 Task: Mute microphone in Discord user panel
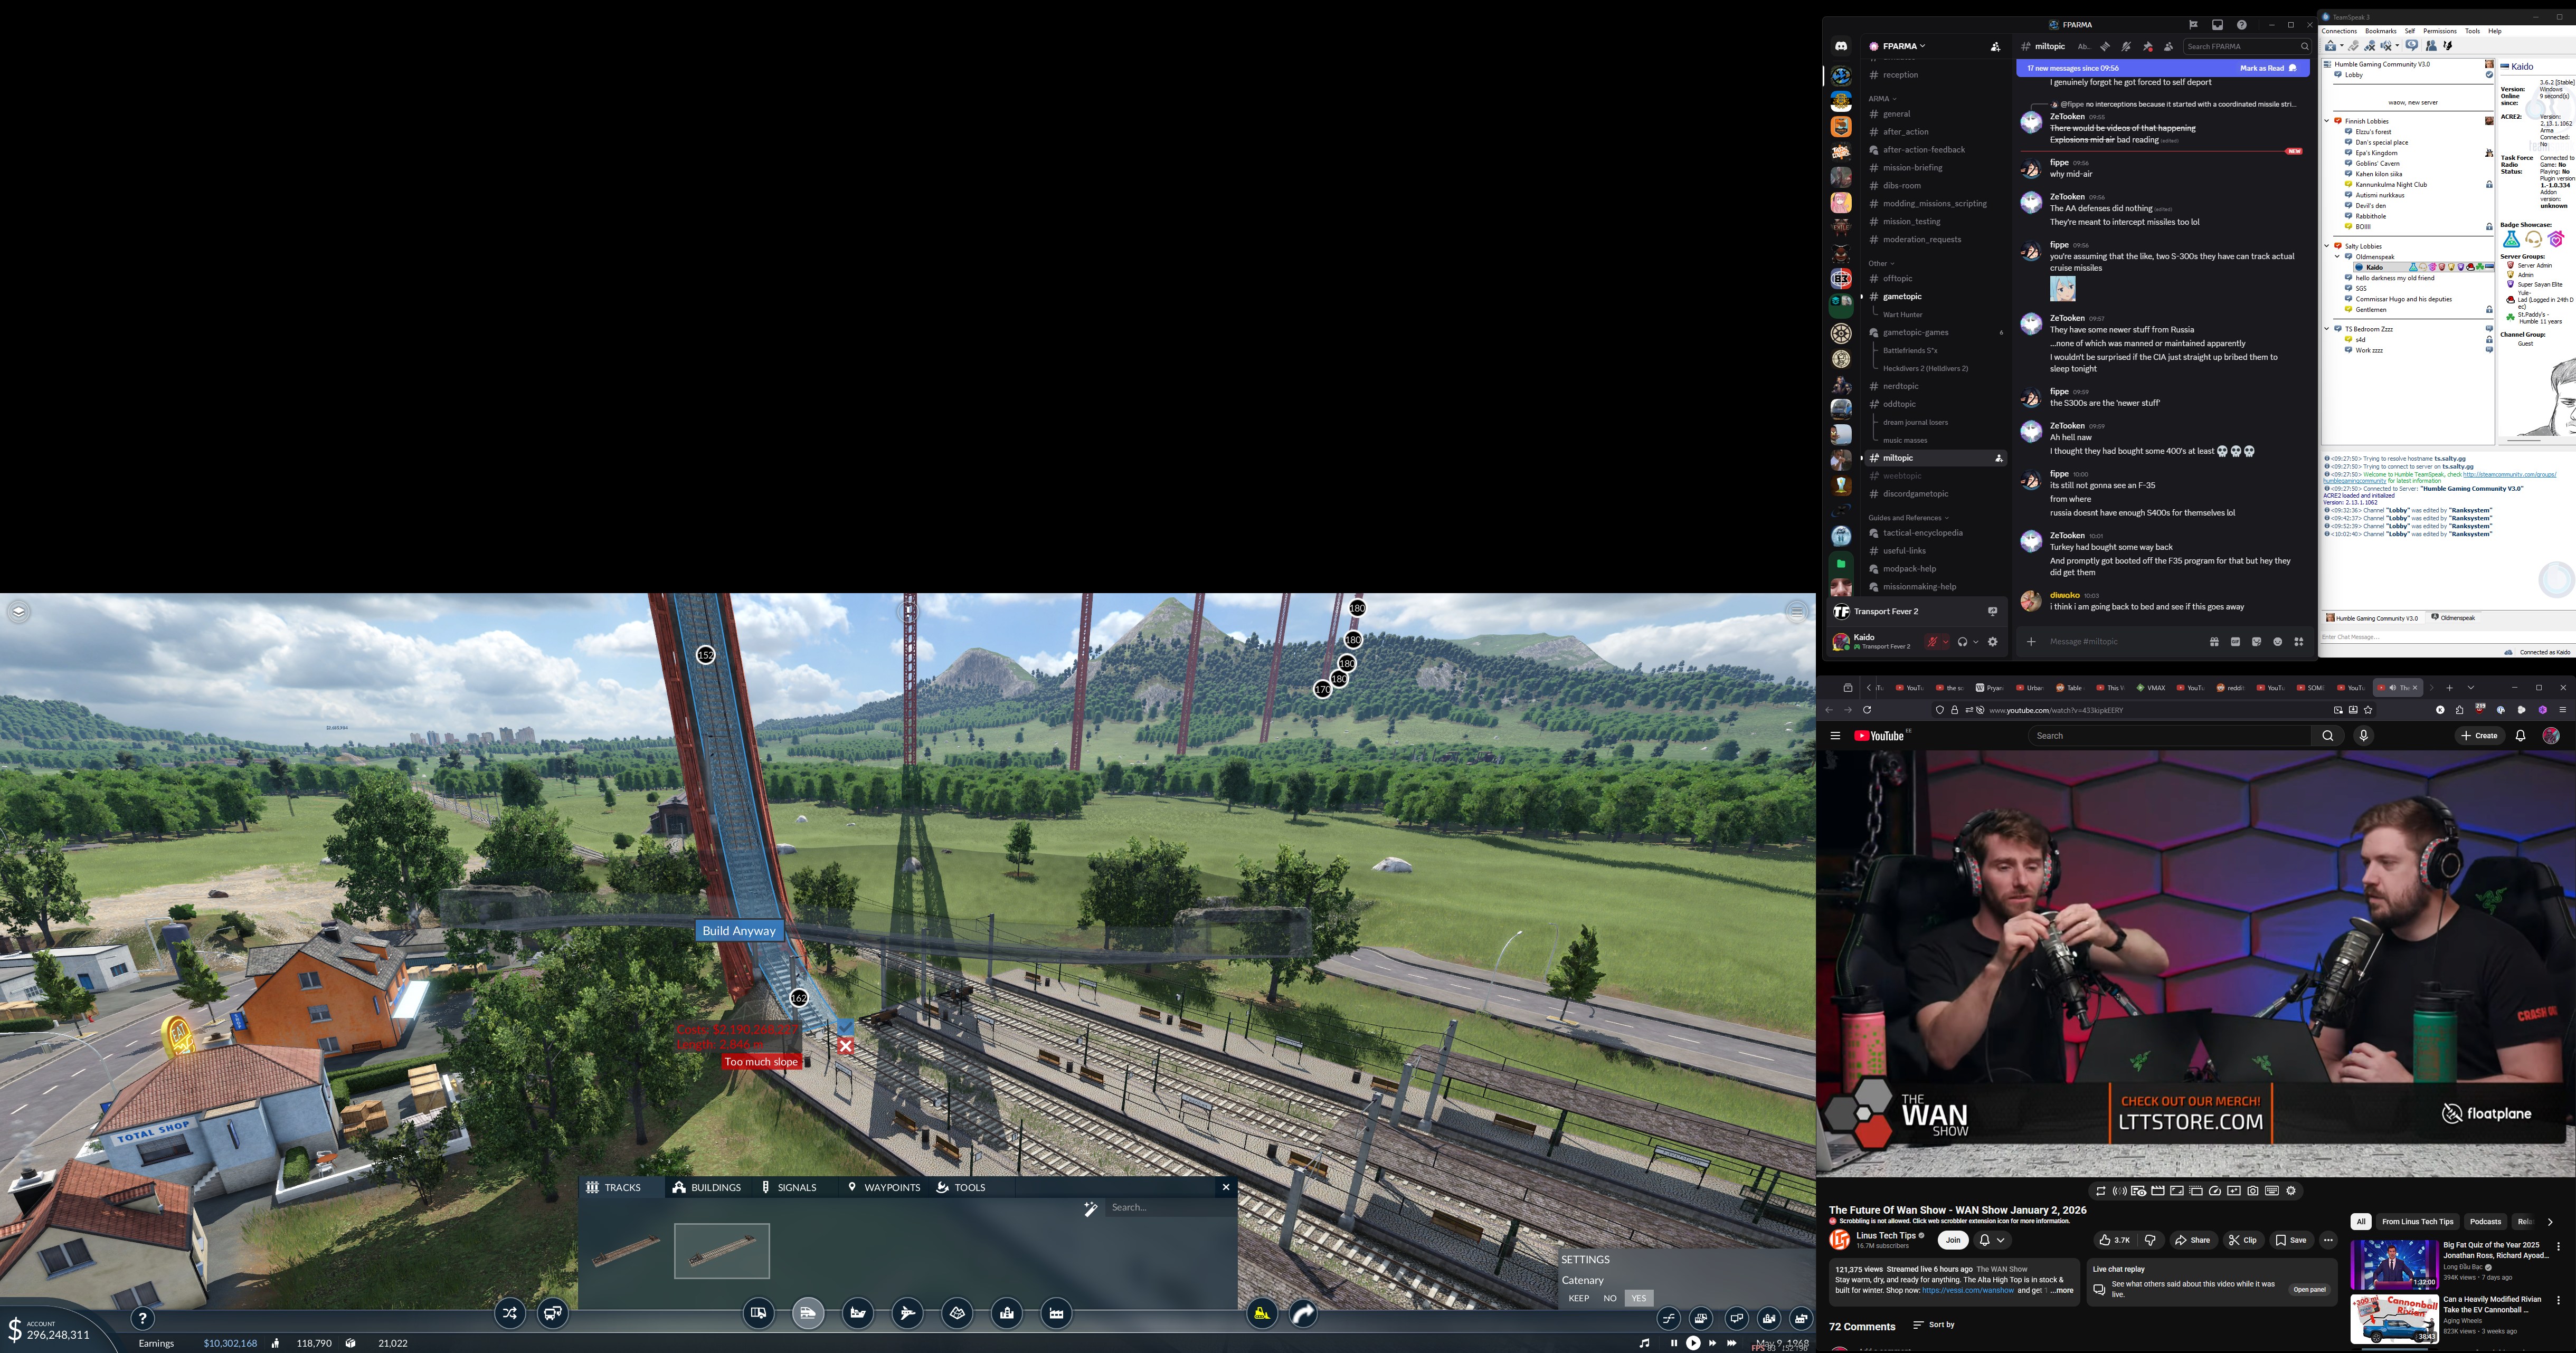pyautogui.click(x=1933, y=642)
